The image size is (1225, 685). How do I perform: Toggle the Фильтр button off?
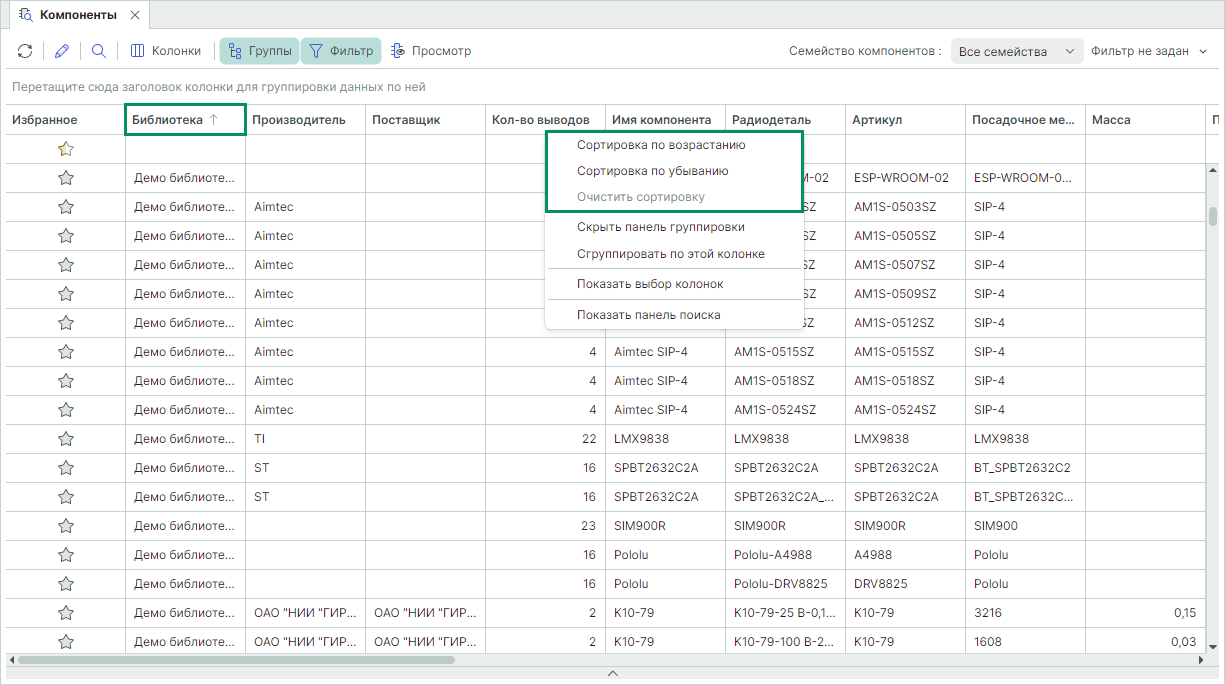click(x=341, y=51)
